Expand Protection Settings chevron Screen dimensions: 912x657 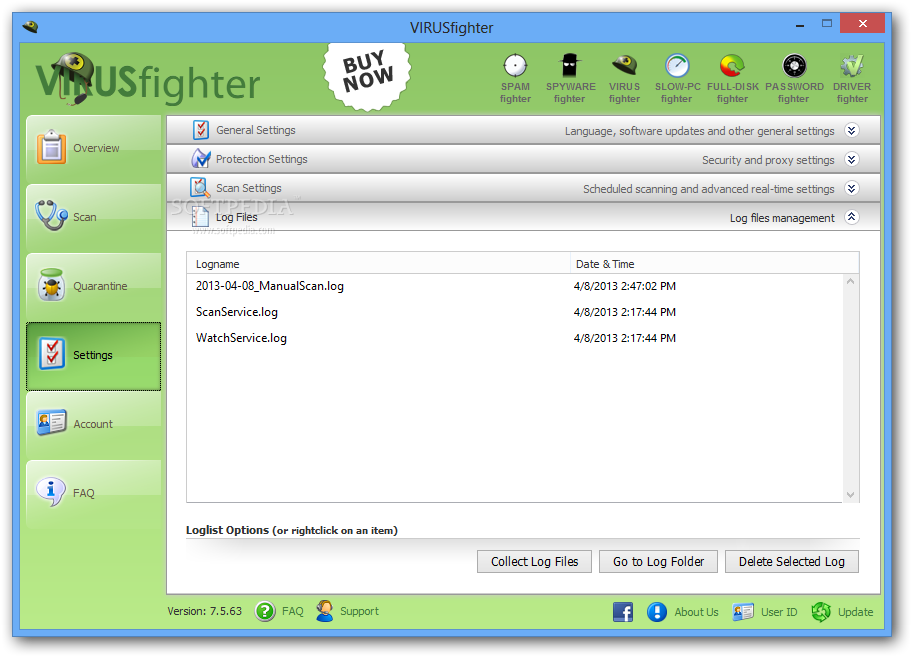pos(852,159)
